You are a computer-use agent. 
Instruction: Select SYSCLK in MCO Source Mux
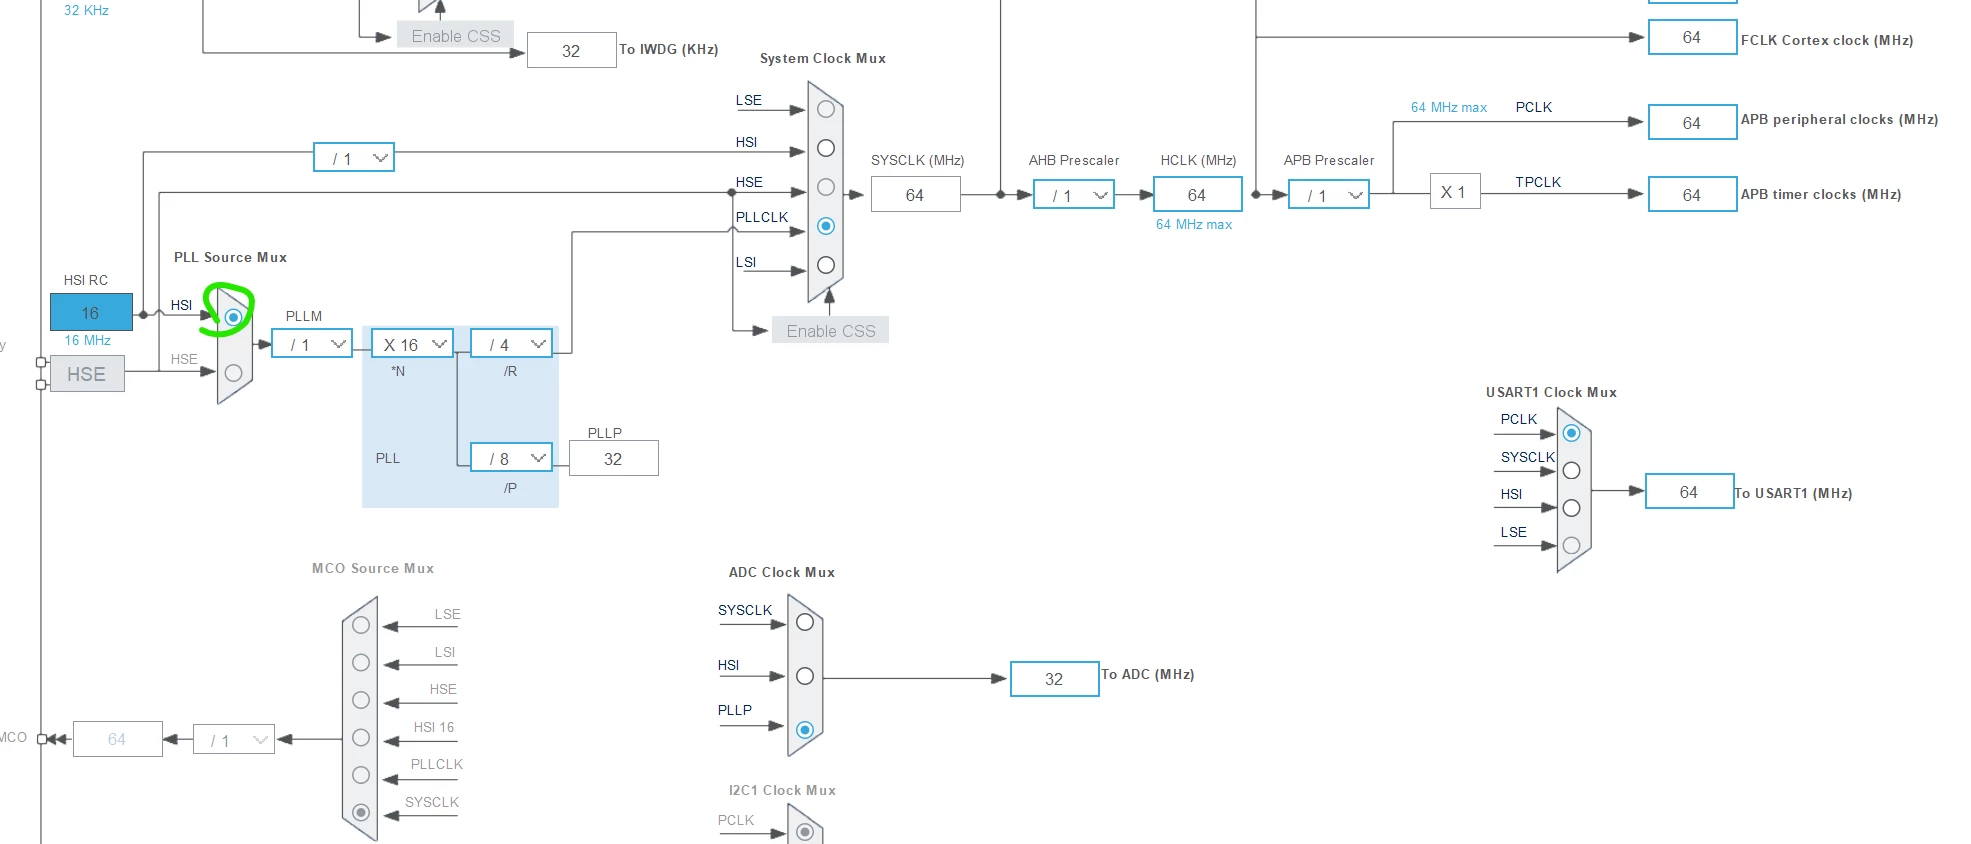point(361,812)
